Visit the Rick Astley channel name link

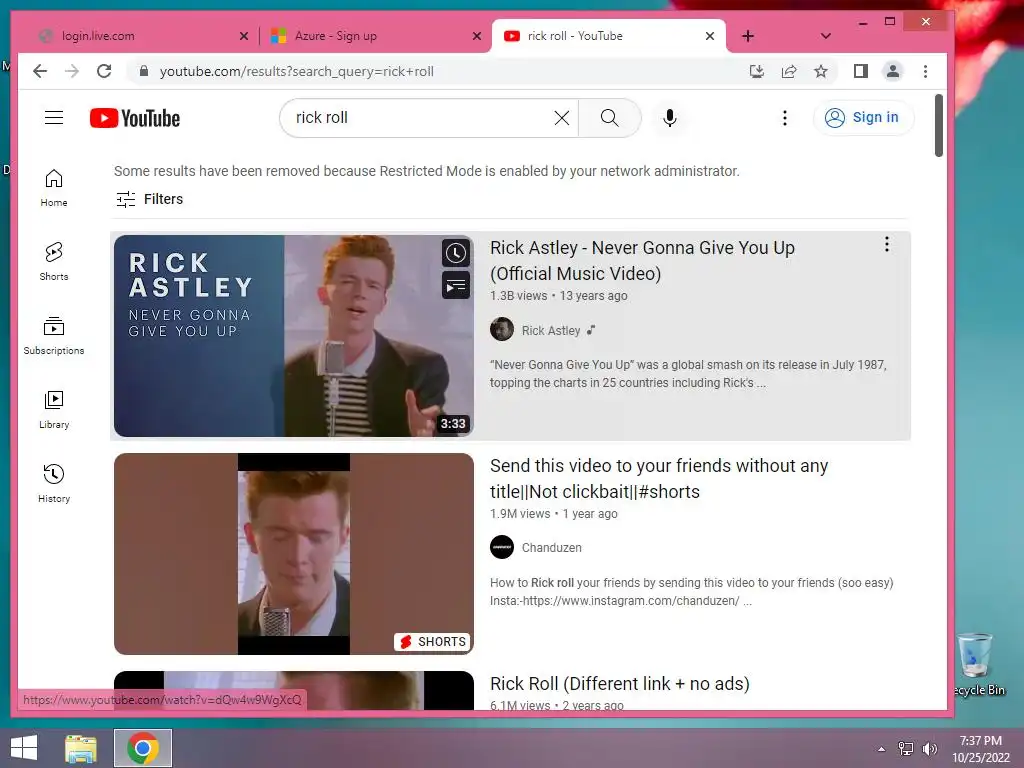coord(551,330)
